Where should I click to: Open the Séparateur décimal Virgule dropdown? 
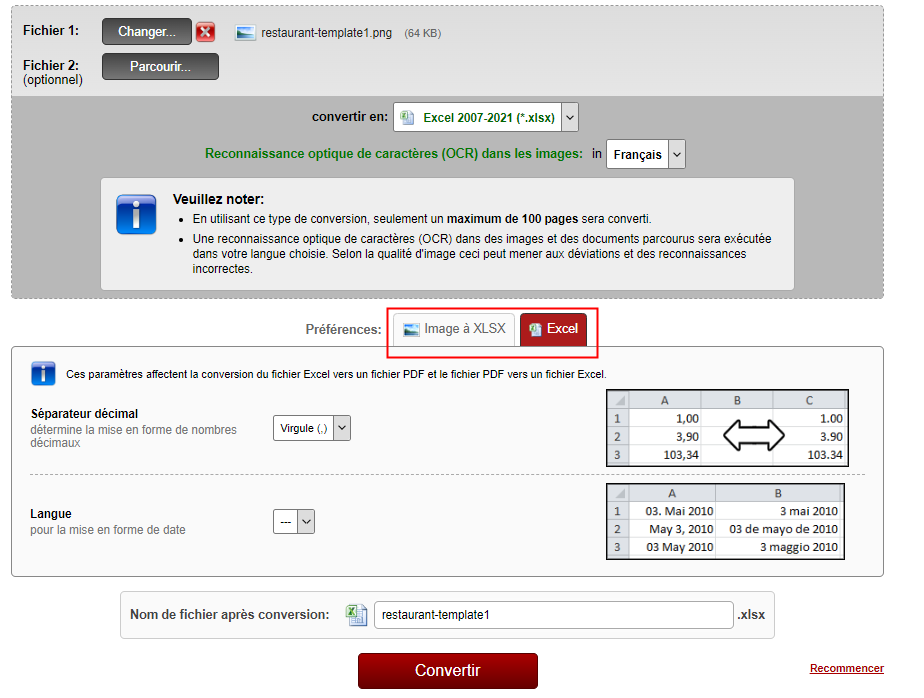312,428
